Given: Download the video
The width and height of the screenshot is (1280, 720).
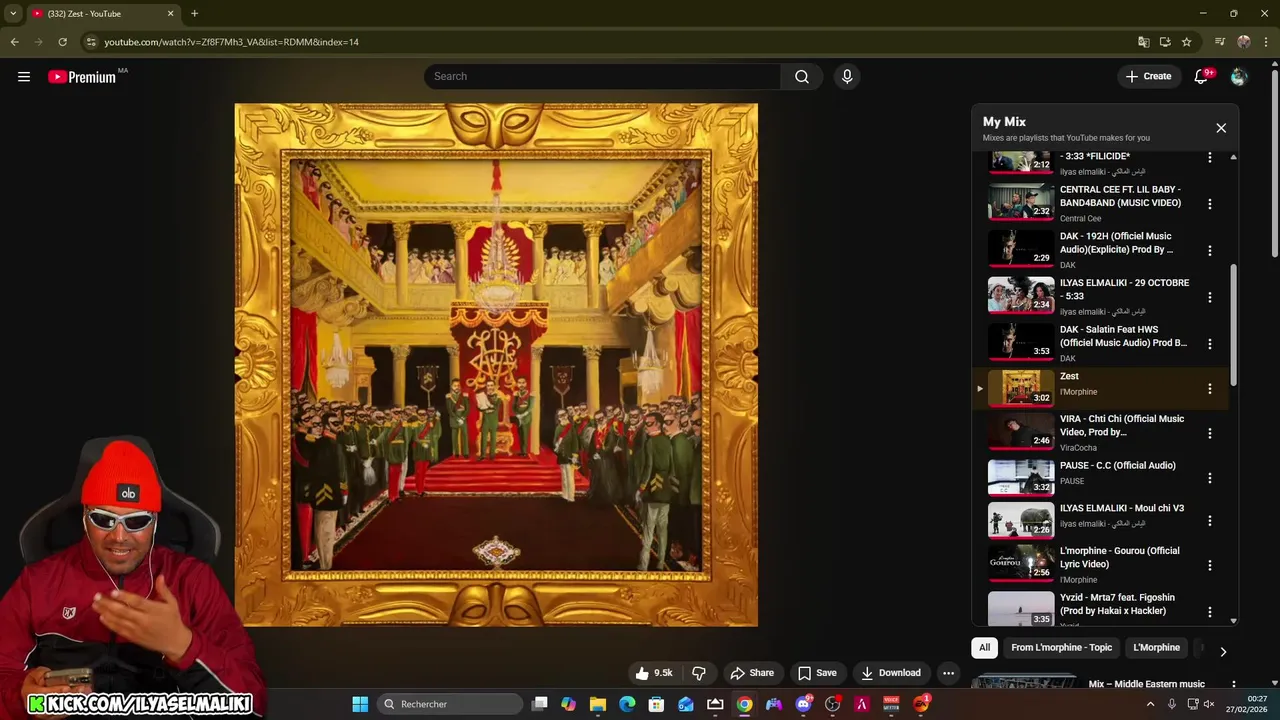Looking at the screenshot, I should tap(891, 673).
